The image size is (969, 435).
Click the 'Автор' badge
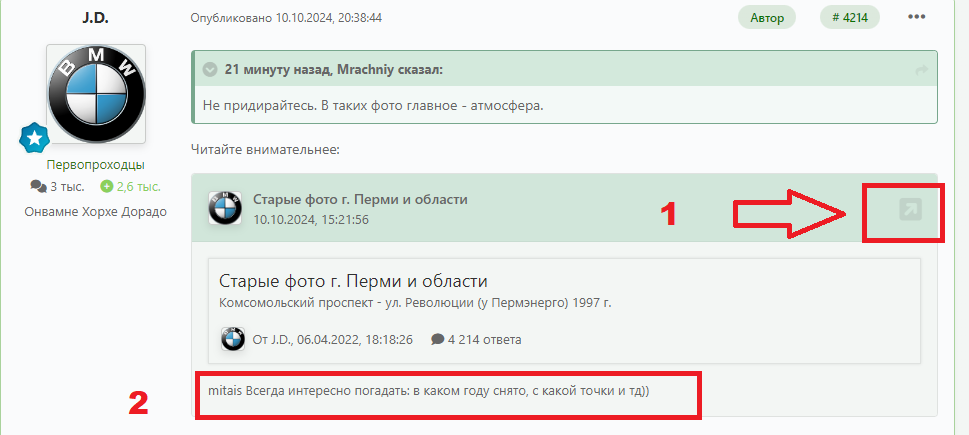tap(767, 18)
